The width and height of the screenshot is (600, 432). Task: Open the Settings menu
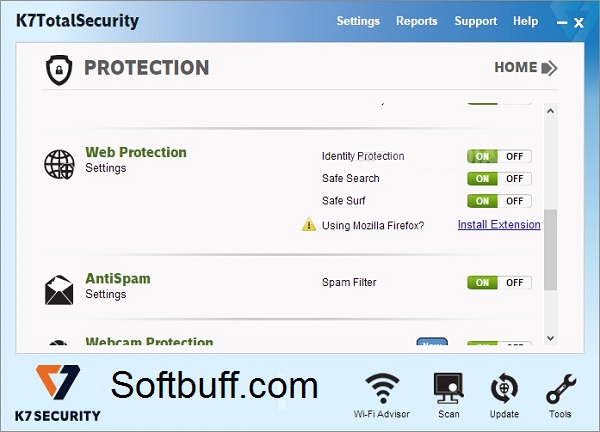pos(358,21)
